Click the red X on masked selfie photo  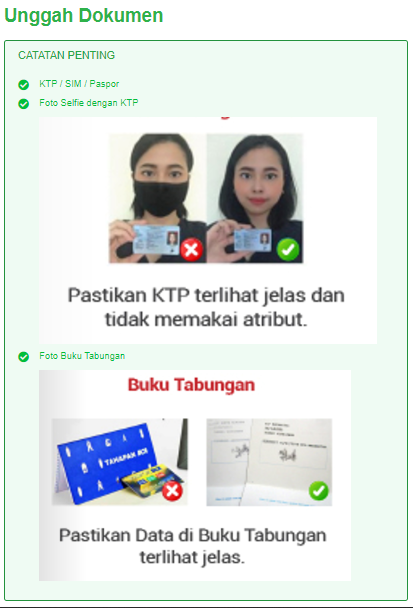coord(191,249)
